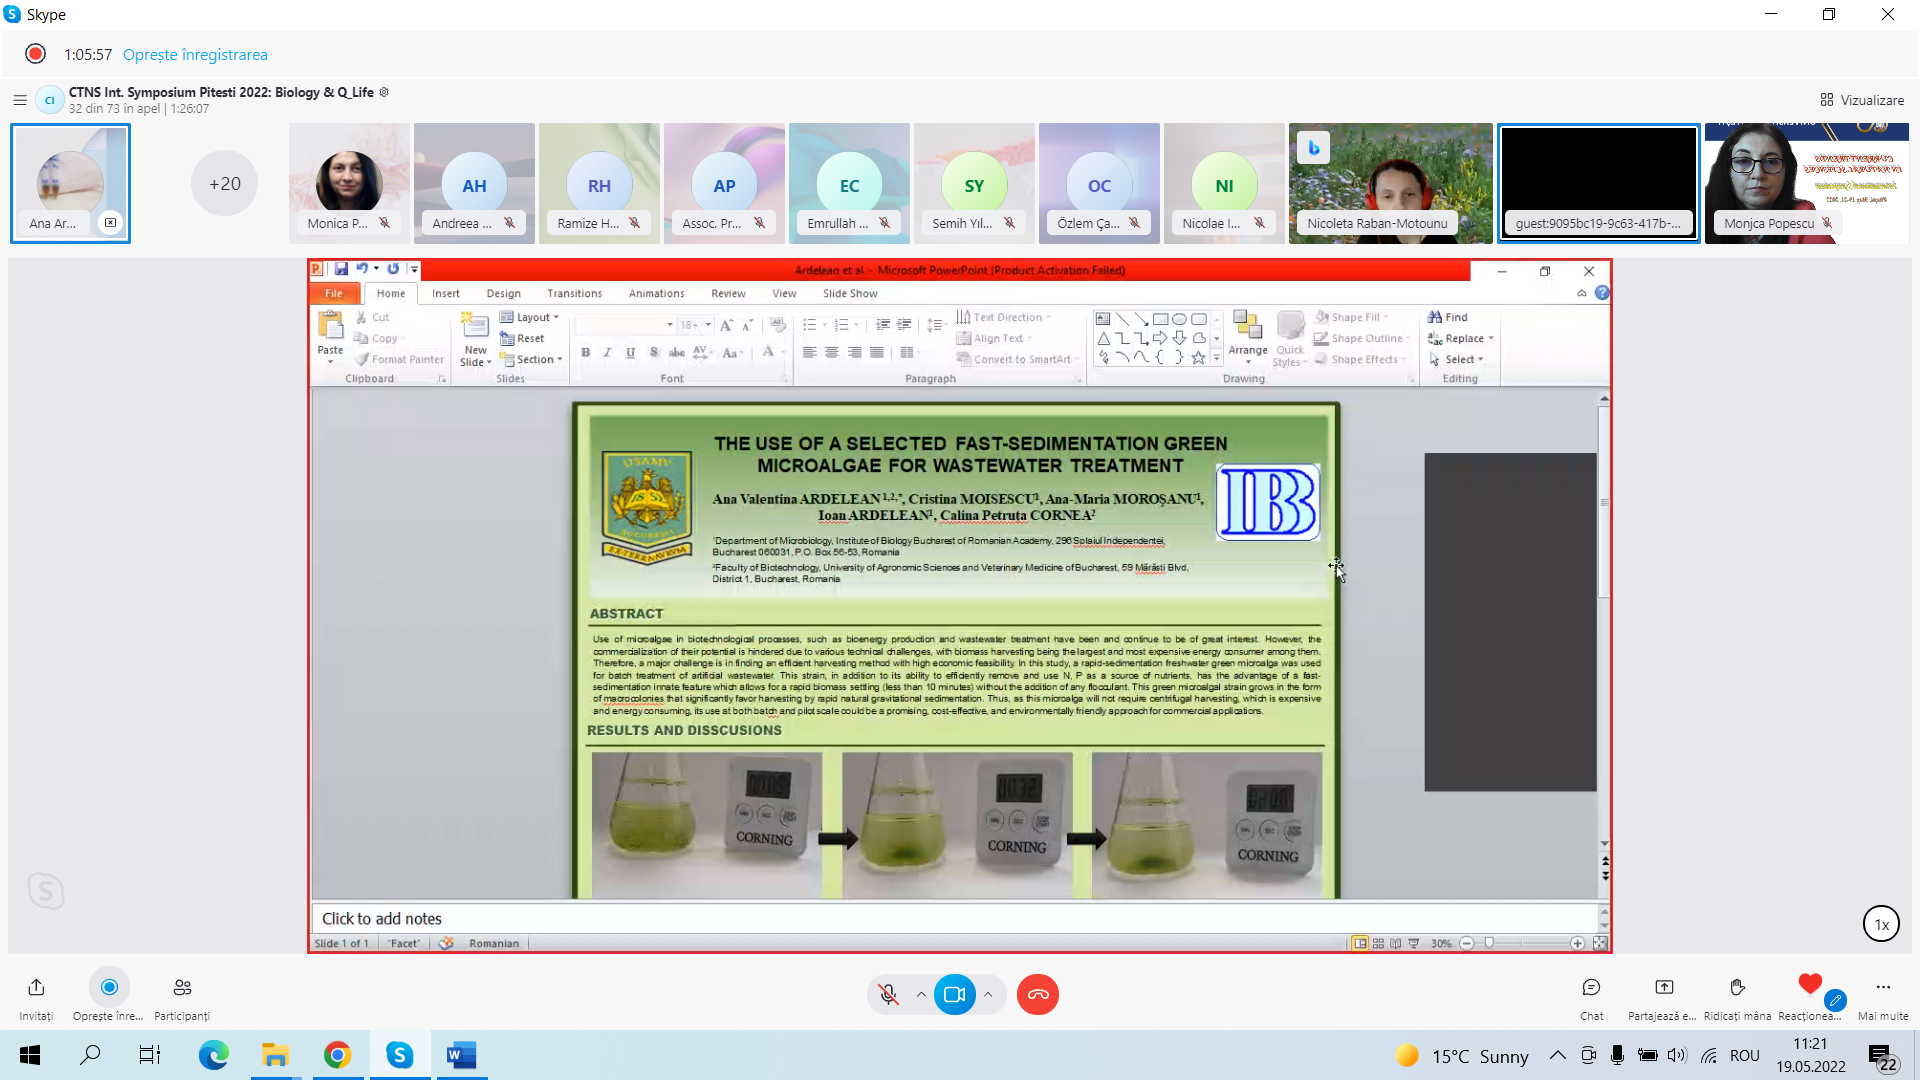Viewport: 1920px width, 1080px height.
Task: End the call with red hangup button
Action: click(x=1038, y=994)
